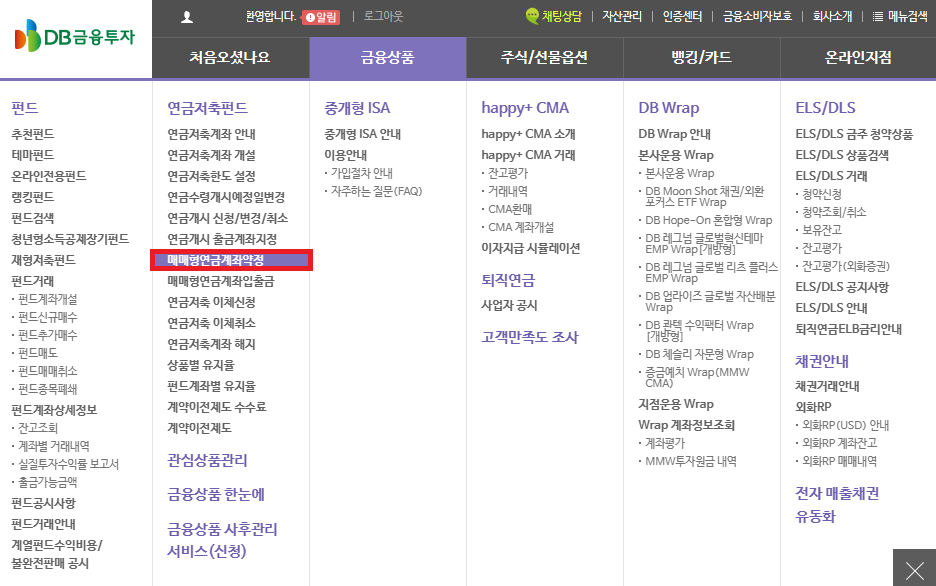Image resolution: width=936 pixels, height=586 pixels.
Task: Open 금융상품 한눈에
Action: coord(216,494)
